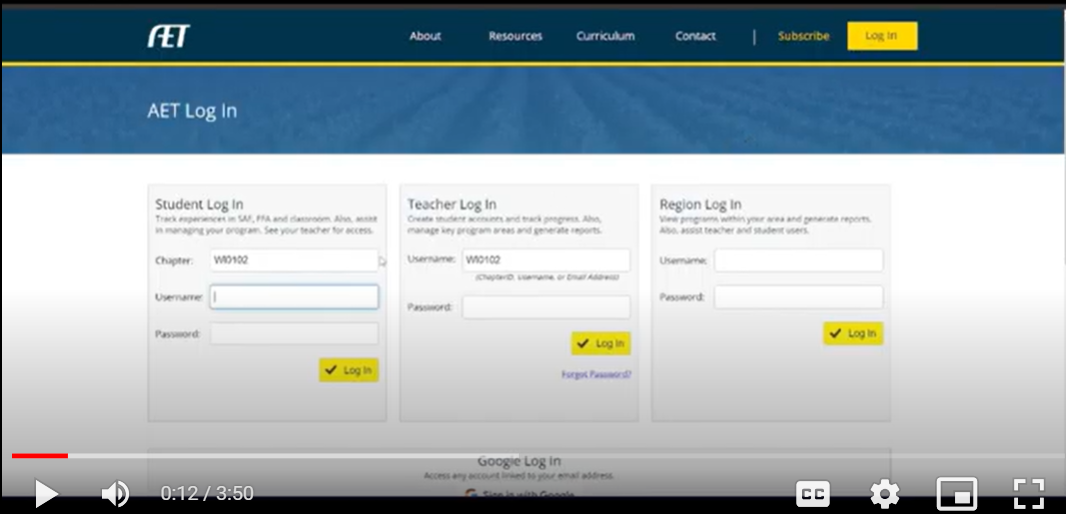Play the video
This screenshot has width=1066, height=514.
46,493
